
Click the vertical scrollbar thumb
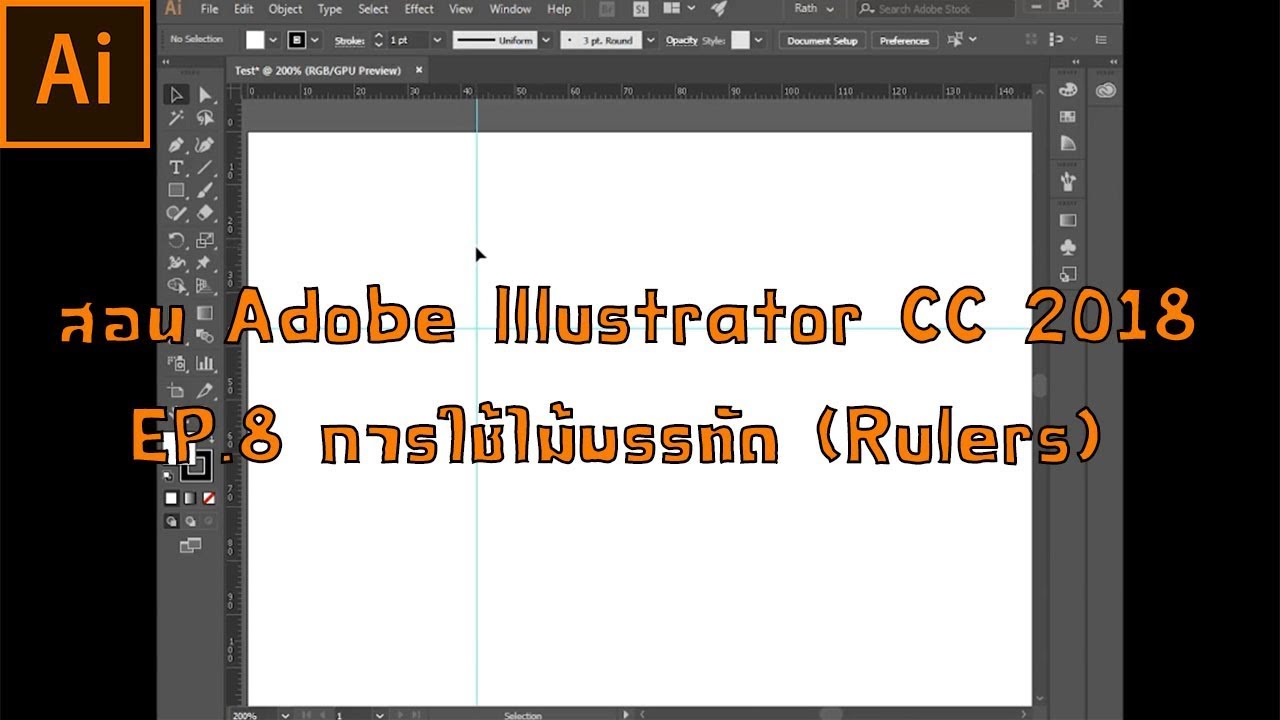(x=1040, y=385)
